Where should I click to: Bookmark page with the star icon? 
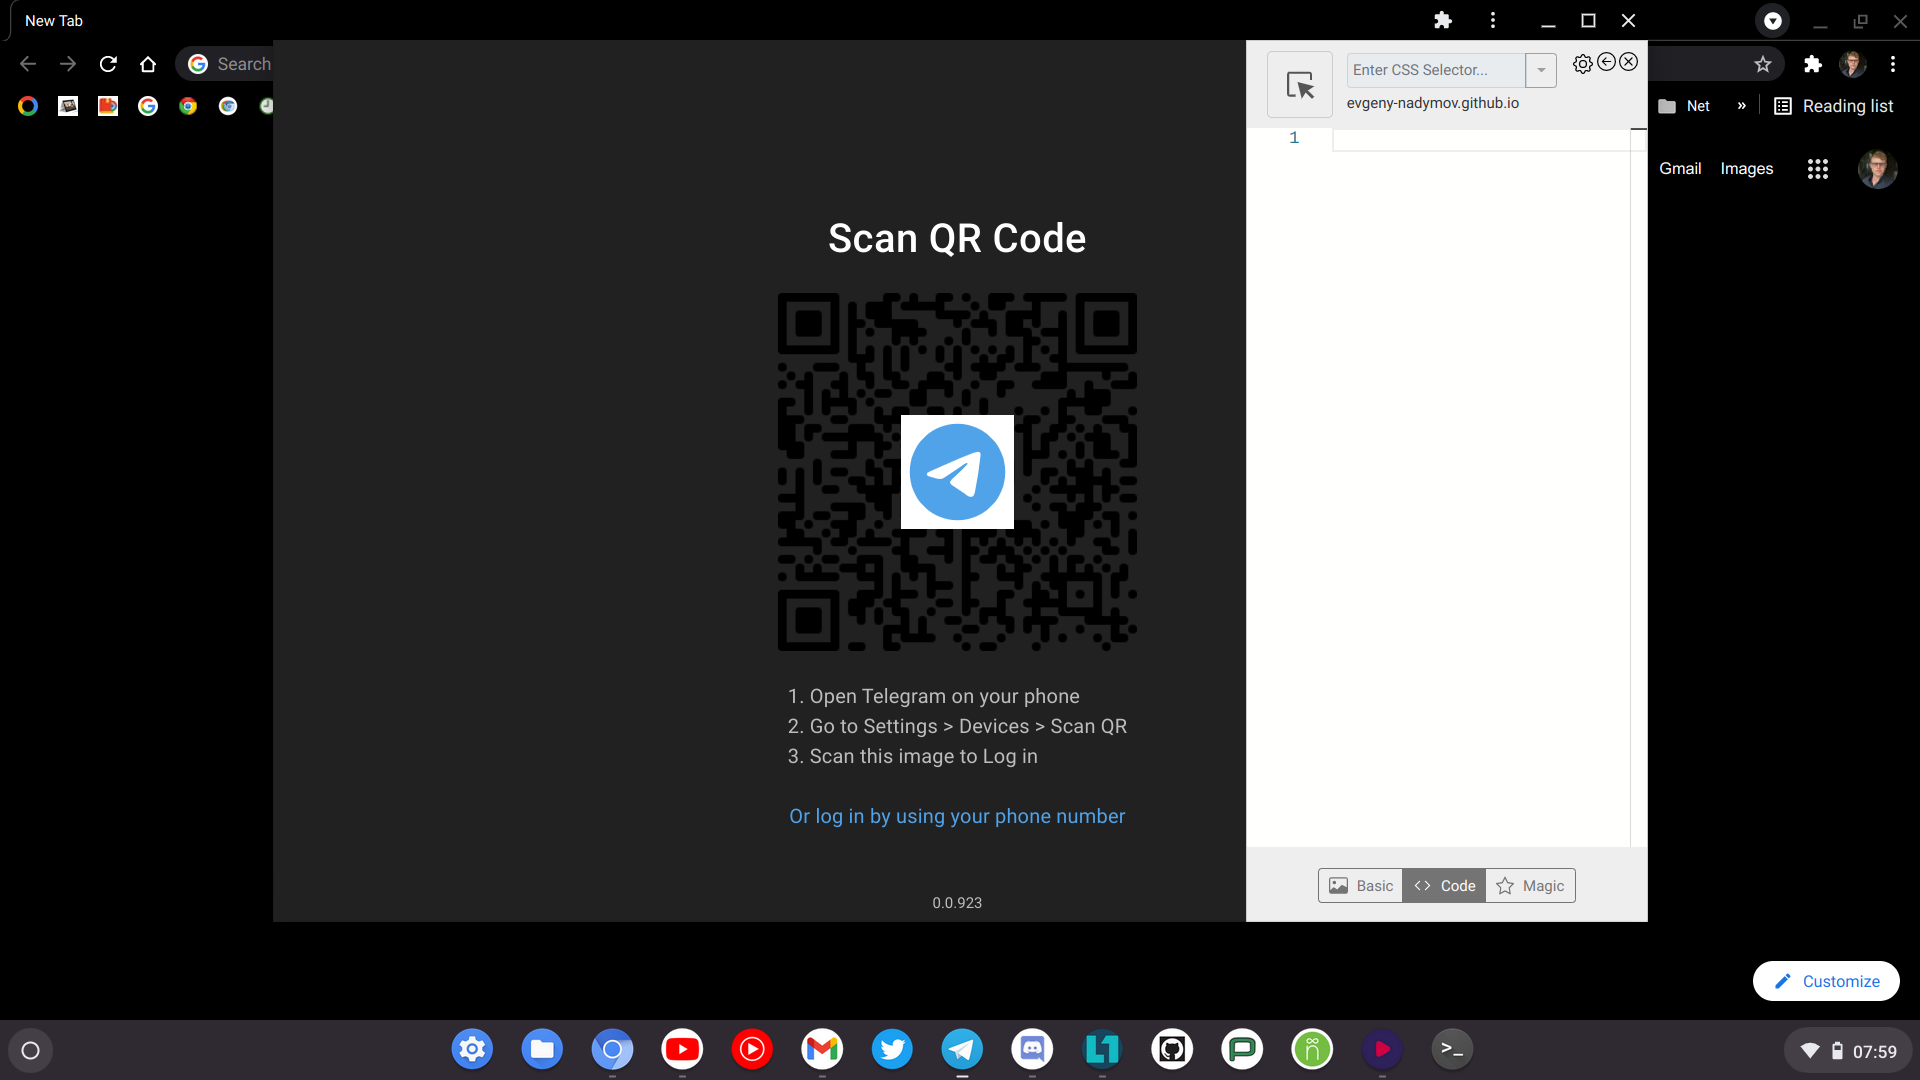tap(1763, 64)
